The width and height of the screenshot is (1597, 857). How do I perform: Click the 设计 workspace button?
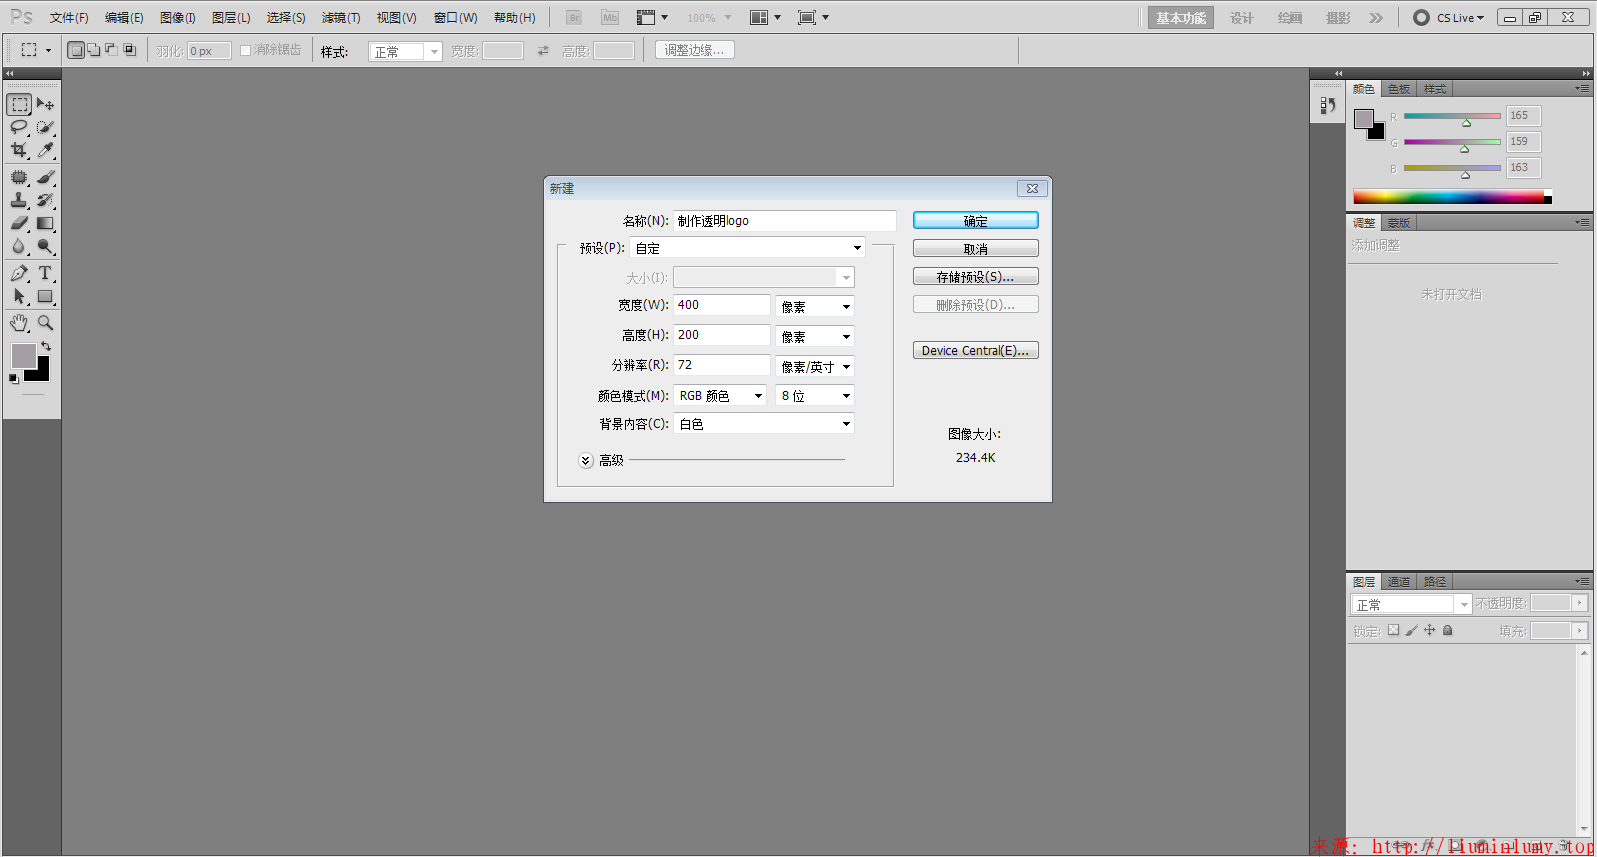click(1241, 18)
